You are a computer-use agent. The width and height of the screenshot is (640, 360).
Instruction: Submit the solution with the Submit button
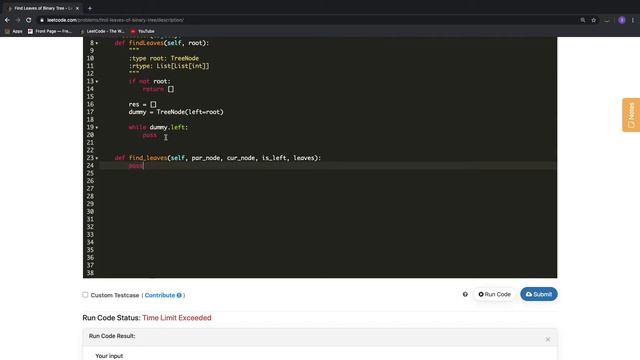[538, 294]
